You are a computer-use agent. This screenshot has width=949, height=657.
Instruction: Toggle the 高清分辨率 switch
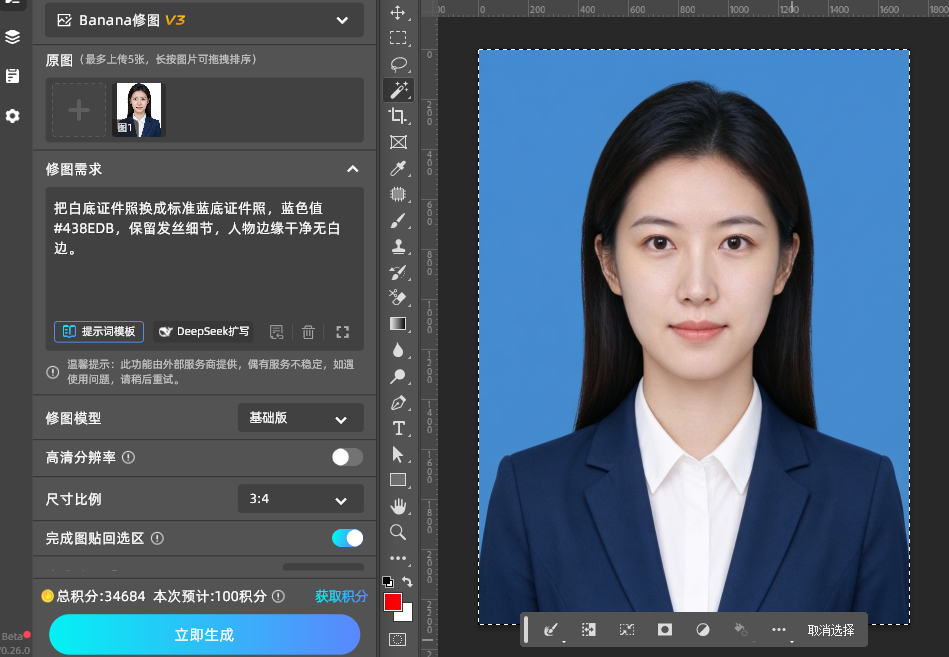coord(347,457)
